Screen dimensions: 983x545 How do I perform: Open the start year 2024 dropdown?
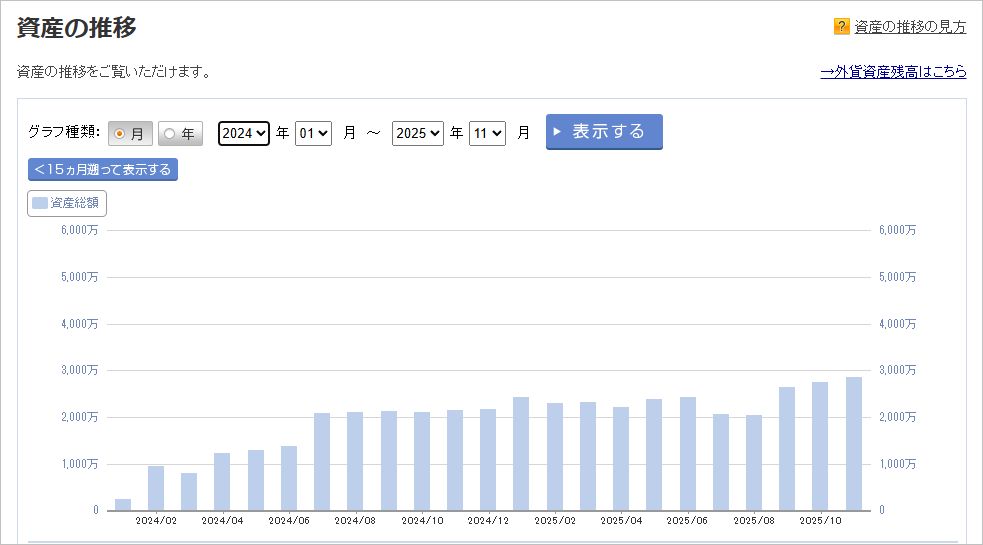pos(244,133)
